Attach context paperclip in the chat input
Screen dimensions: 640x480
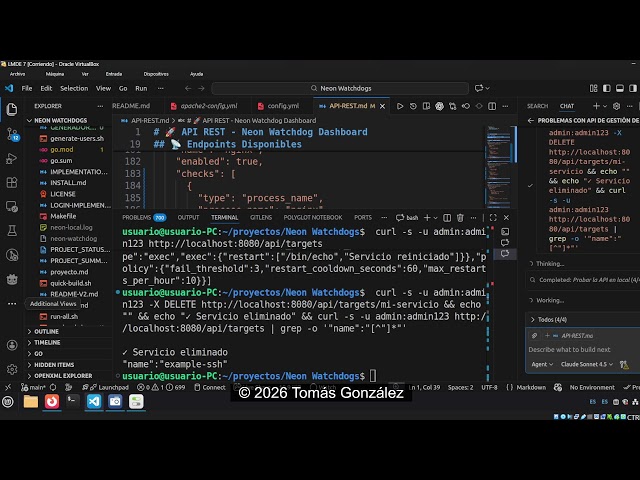coord(534,336)
